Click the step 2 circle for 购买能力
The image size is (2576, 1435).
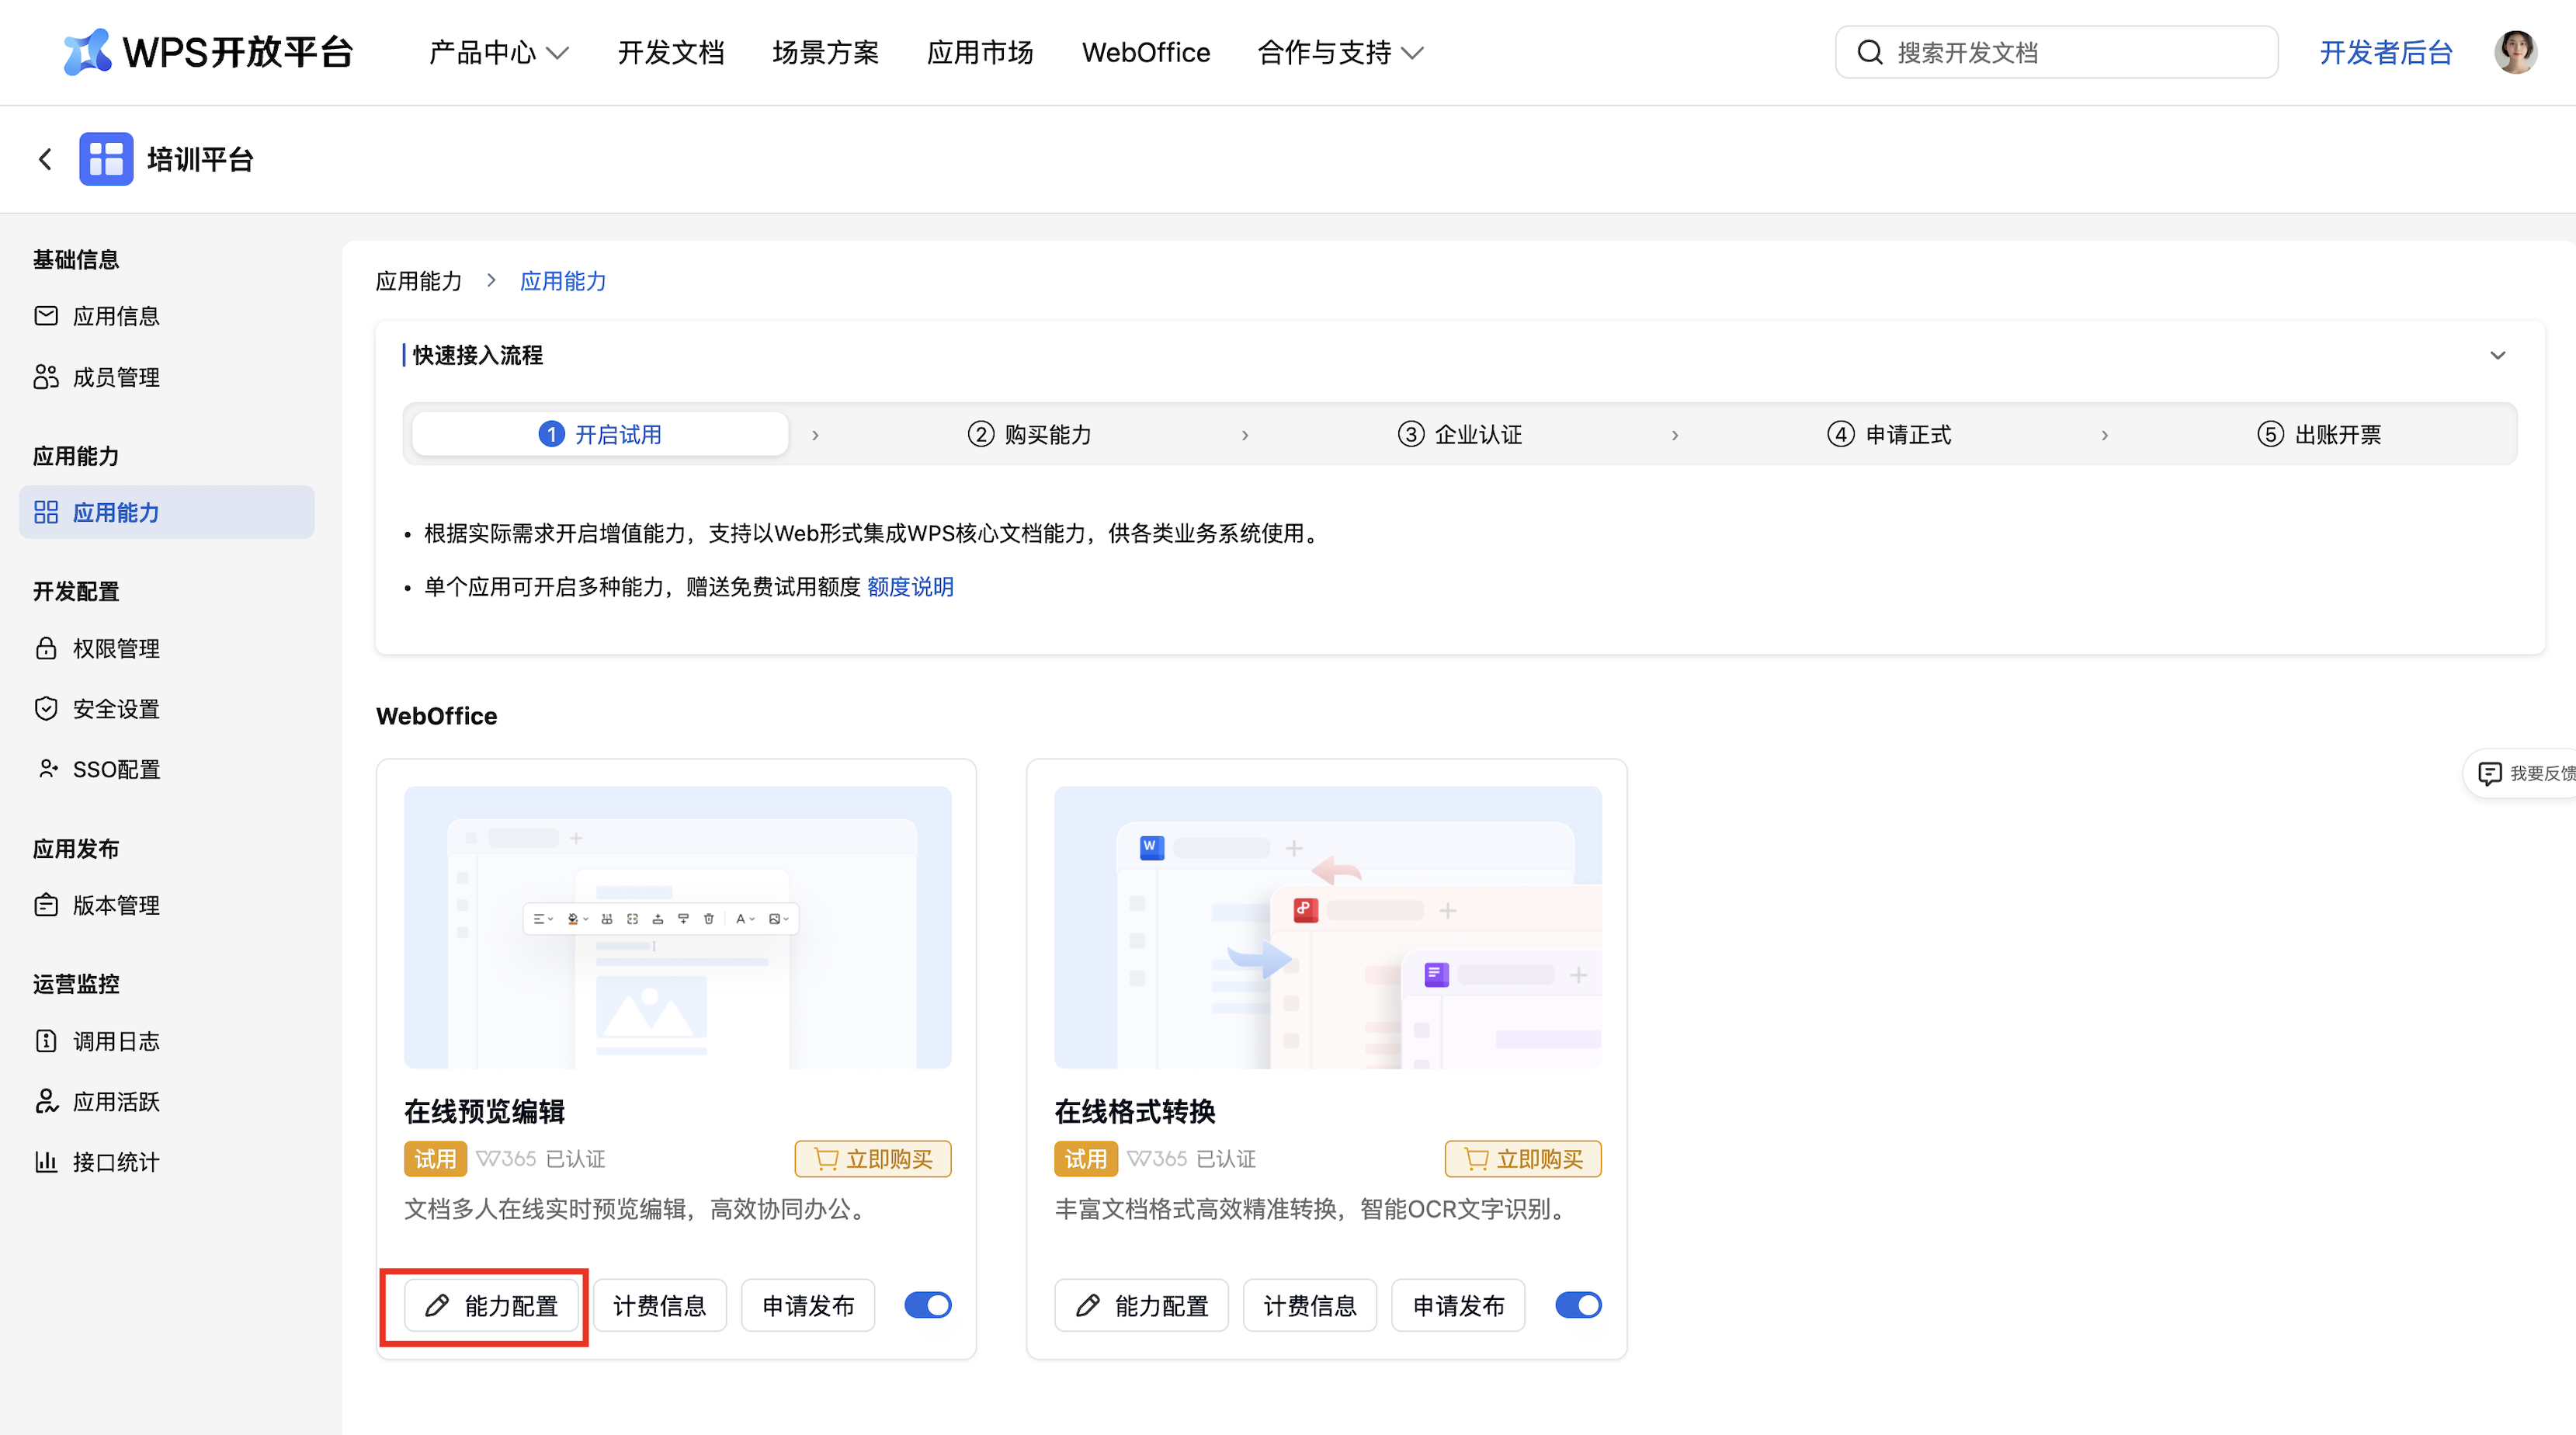pos(980,434)
